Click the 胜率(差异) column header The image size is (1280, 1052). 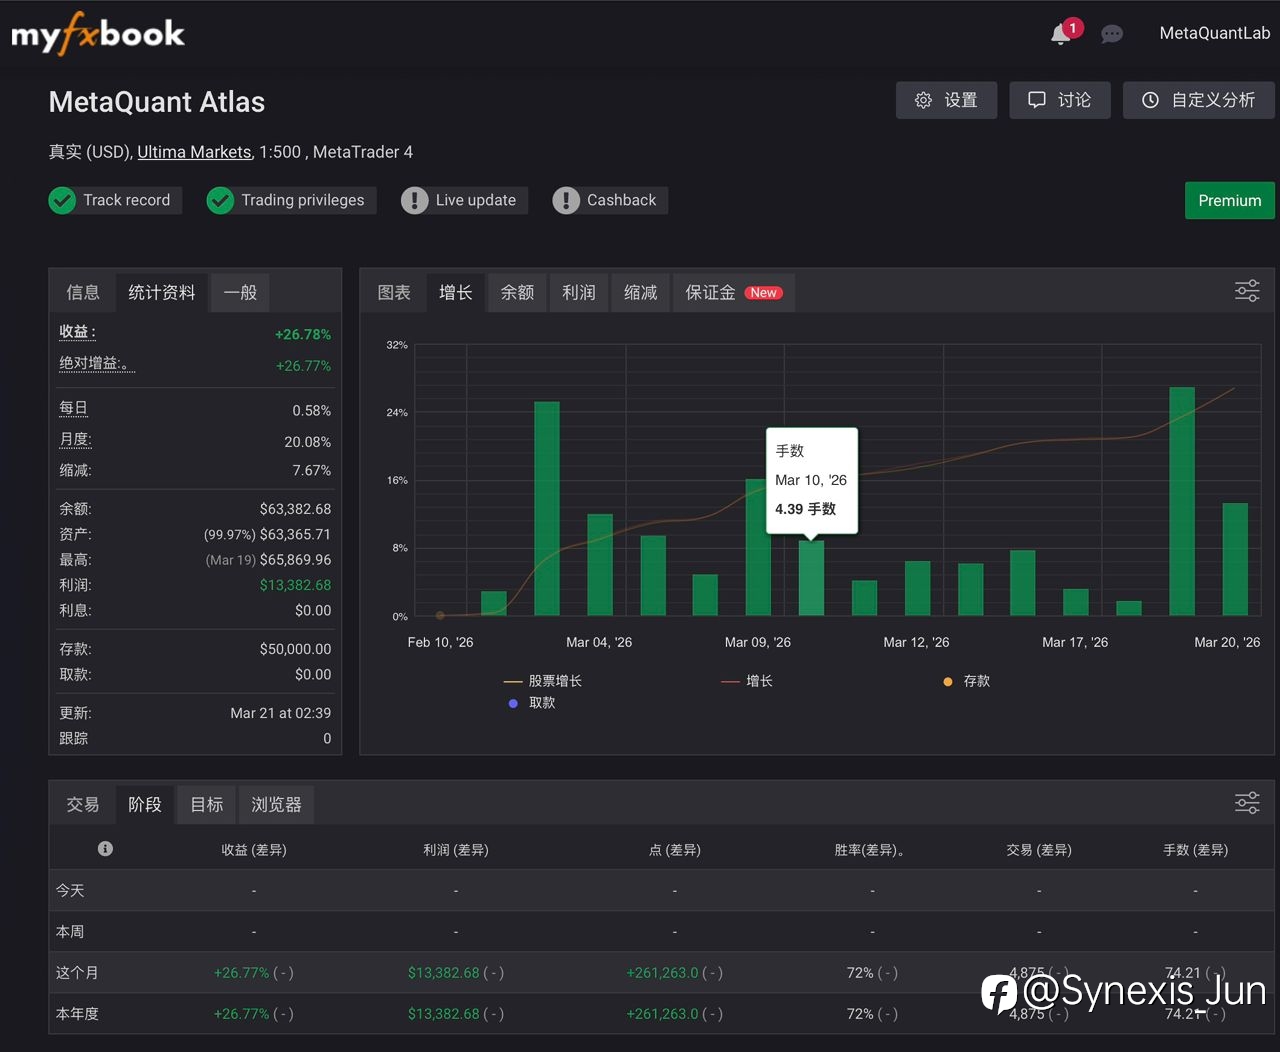[x=870, y=850]
